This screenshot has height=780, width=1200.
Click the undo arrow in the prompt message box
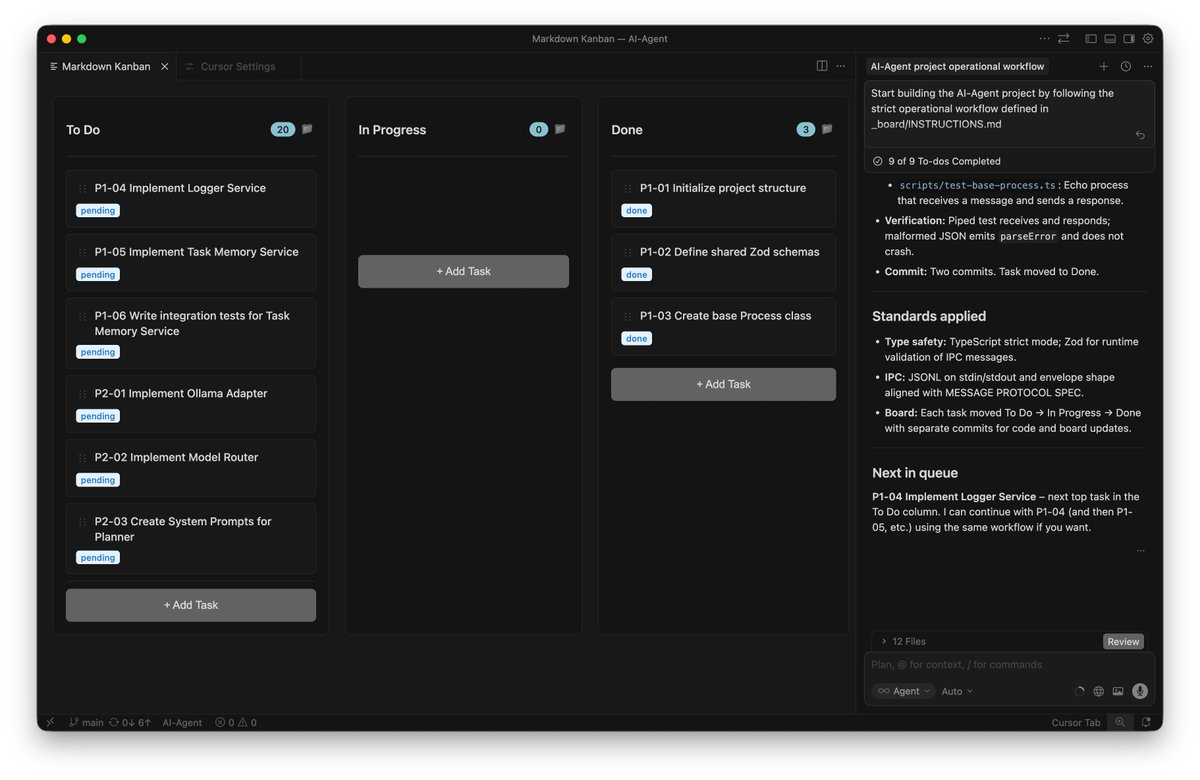click(x=1140, y=134)
